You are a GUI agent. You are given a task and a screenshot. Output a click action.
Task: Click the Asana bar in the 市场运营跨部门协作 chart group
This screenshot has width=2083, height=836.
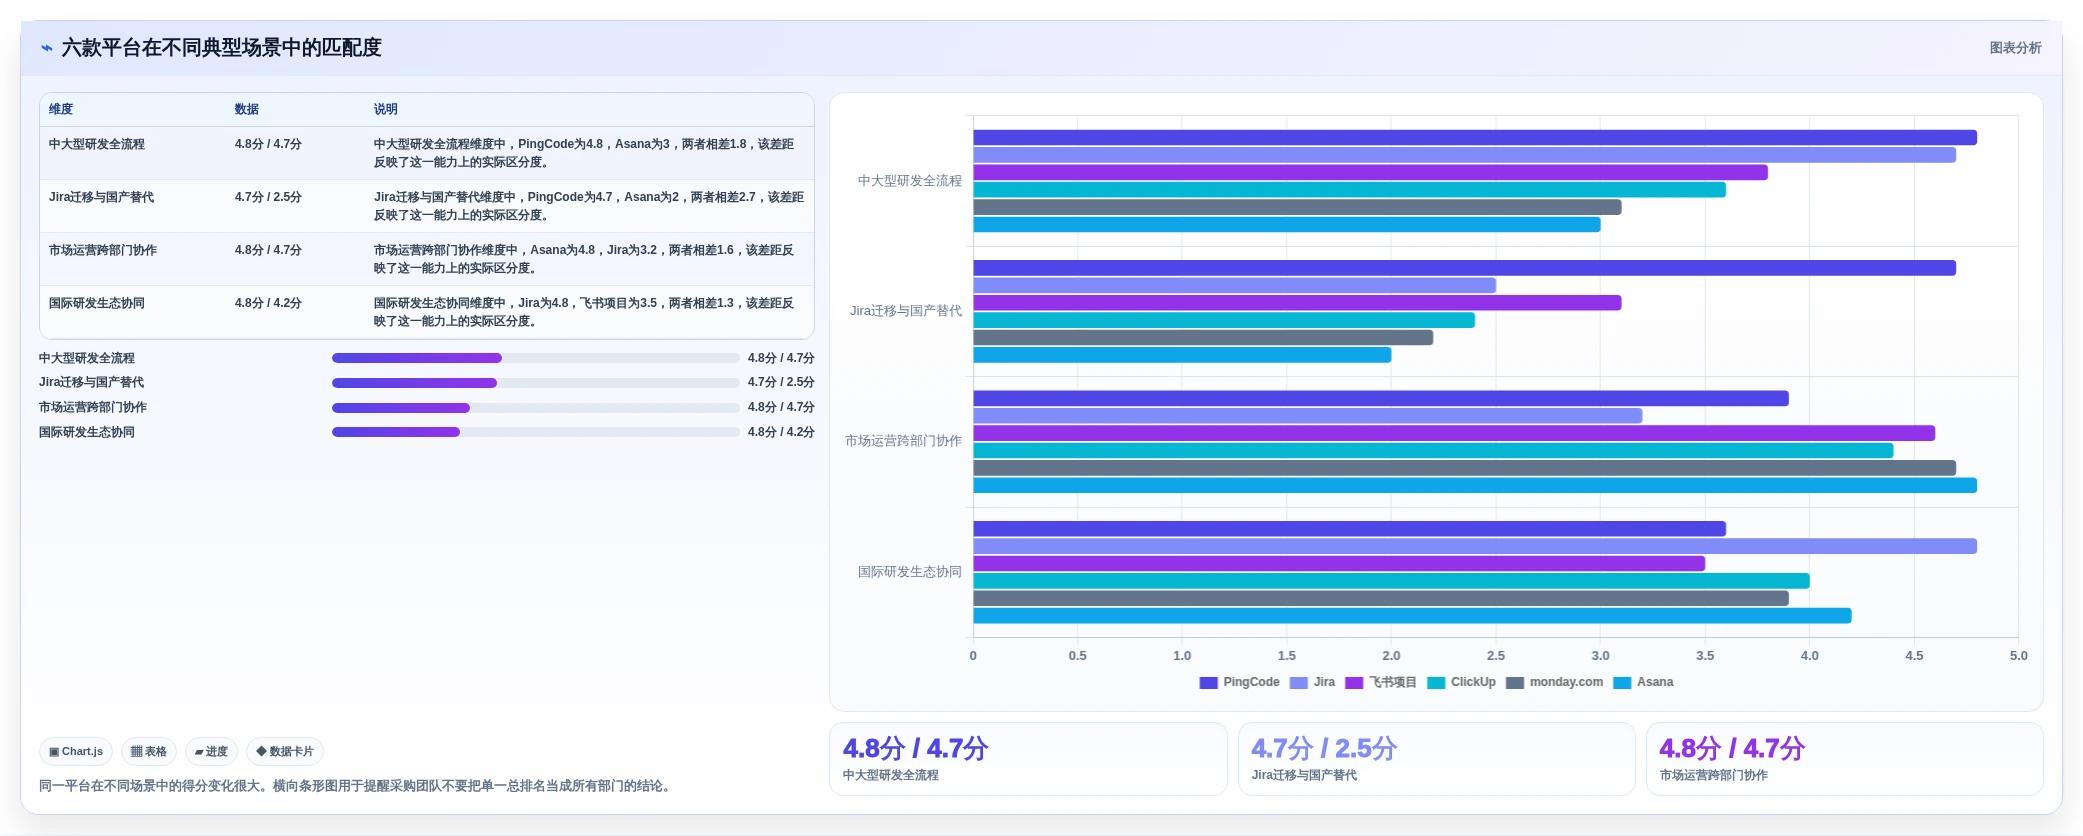coord(1475,486)
